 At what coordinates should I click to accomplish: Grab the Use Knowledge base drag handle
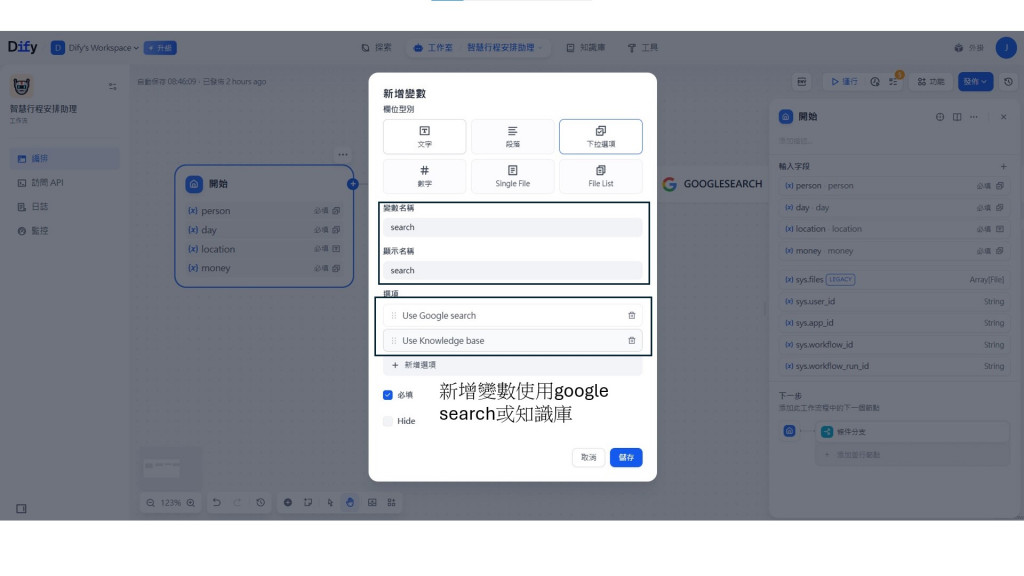coord(393,340)
